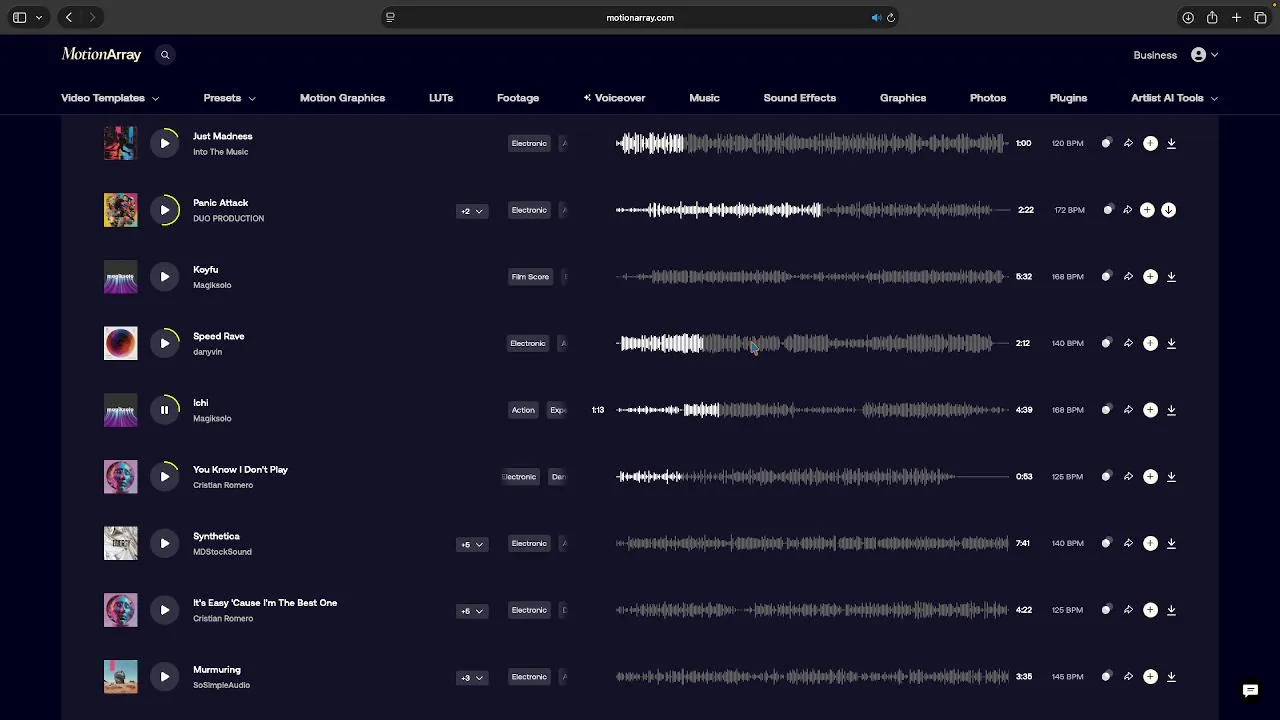Screen dimensions: 1280x720
Task: Expand the Artist AI Tools menu
Action: [1174, 98]
